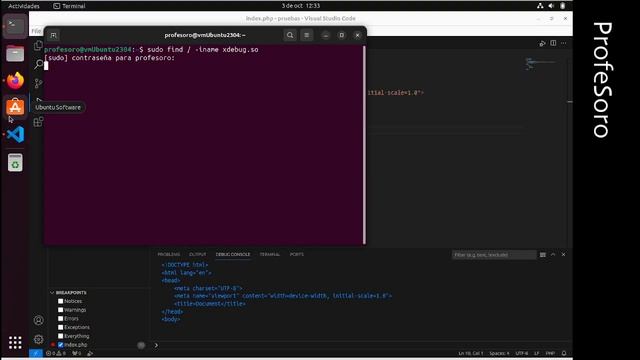The height and width of the screenshot is (360, 640).
Task: Open VS Code Extensions view
Action: (x=38, y=122)
